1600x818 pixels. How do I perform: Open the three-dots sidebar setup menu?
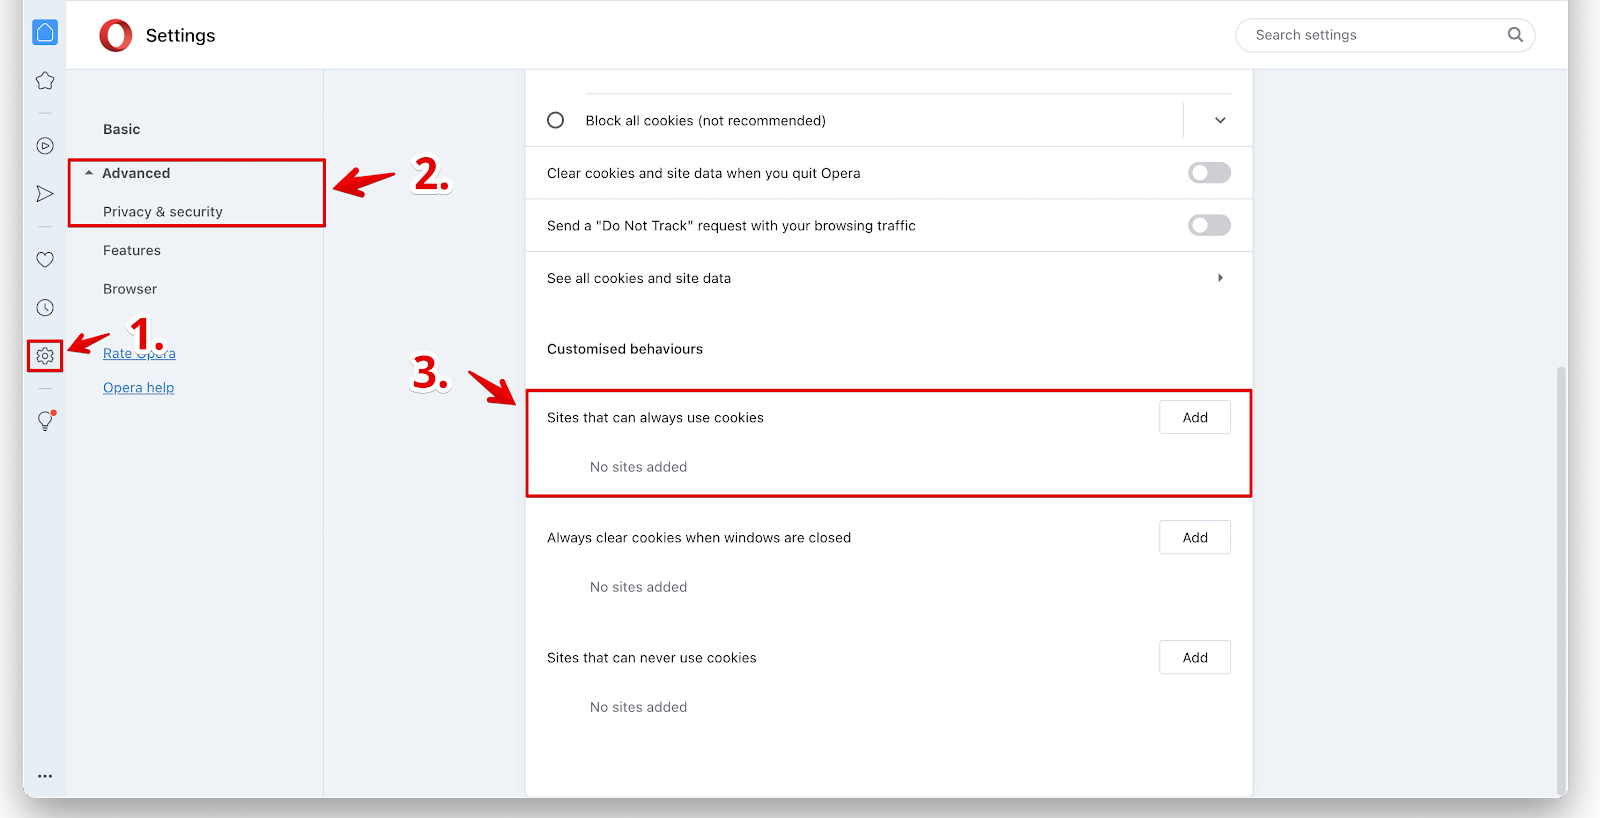pos(45,776)
